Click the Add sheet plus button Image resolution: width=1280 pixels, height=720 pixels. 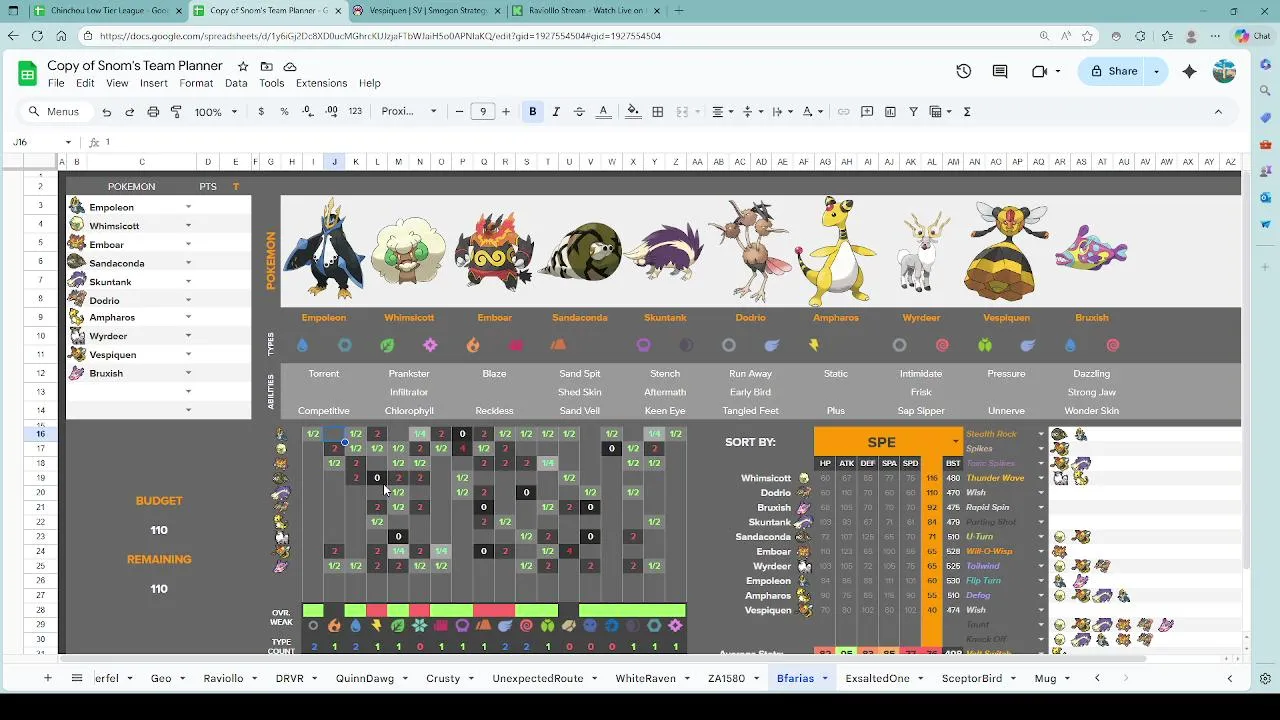click(x=47, y=678)
